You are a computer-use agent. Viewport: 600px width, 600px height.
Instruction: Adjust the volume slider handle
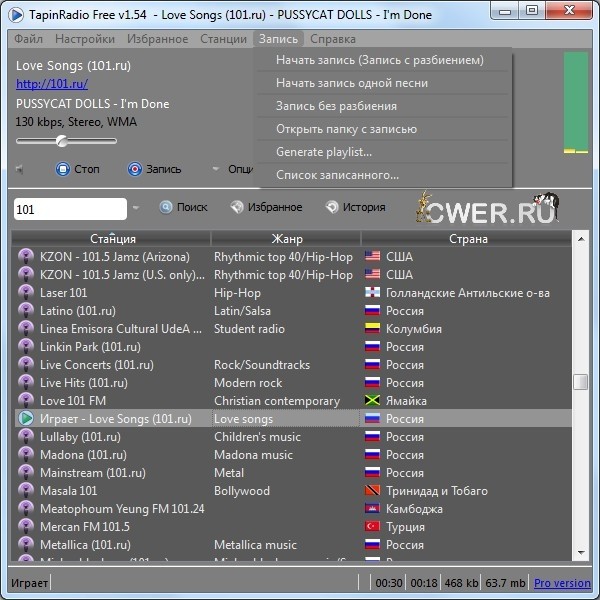coord(61,141)
